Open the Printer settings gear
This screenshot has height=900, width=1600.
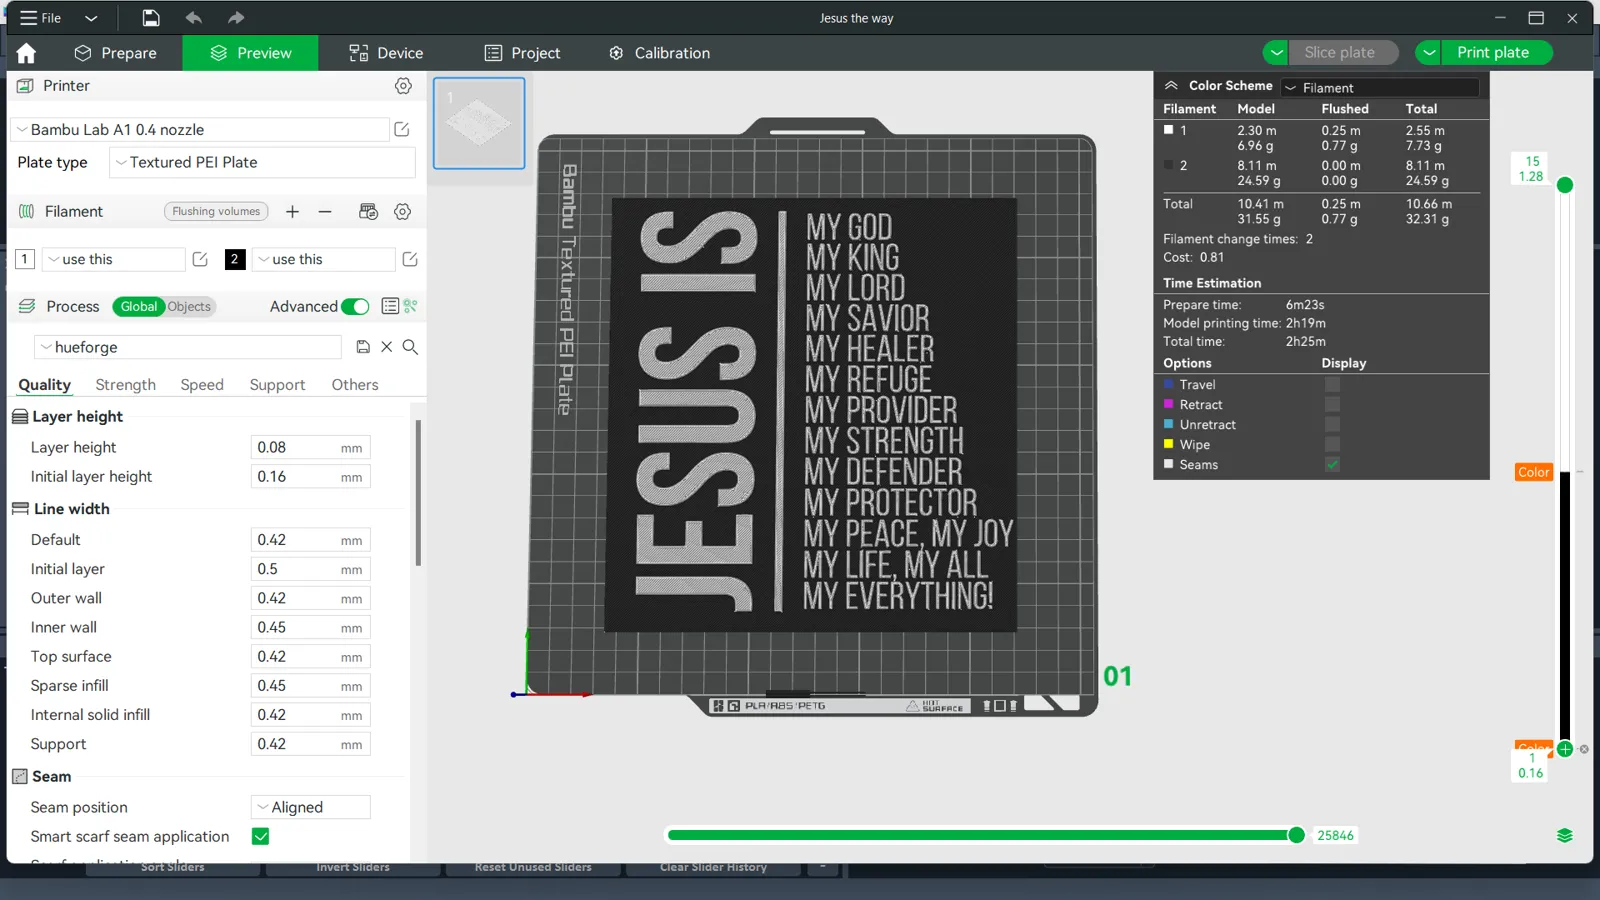click(x=403, y=86)
